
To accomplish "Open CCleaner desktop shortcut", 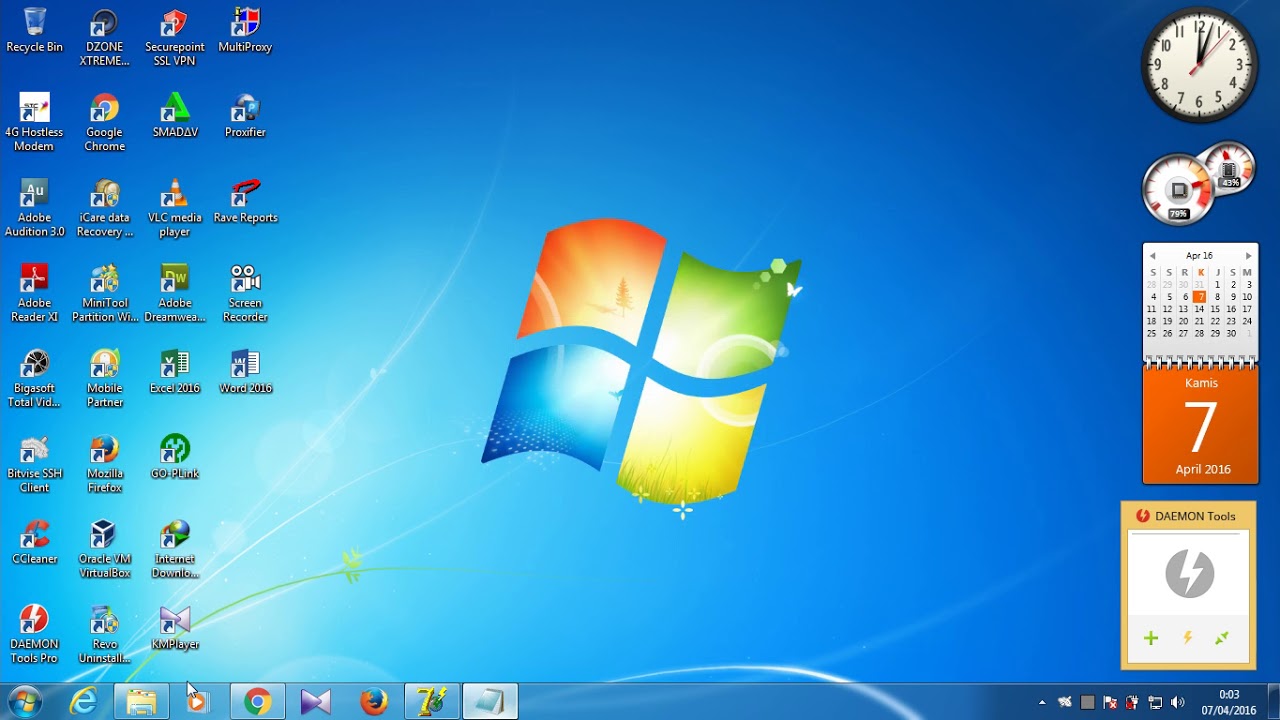I will [x=34, y=542].
